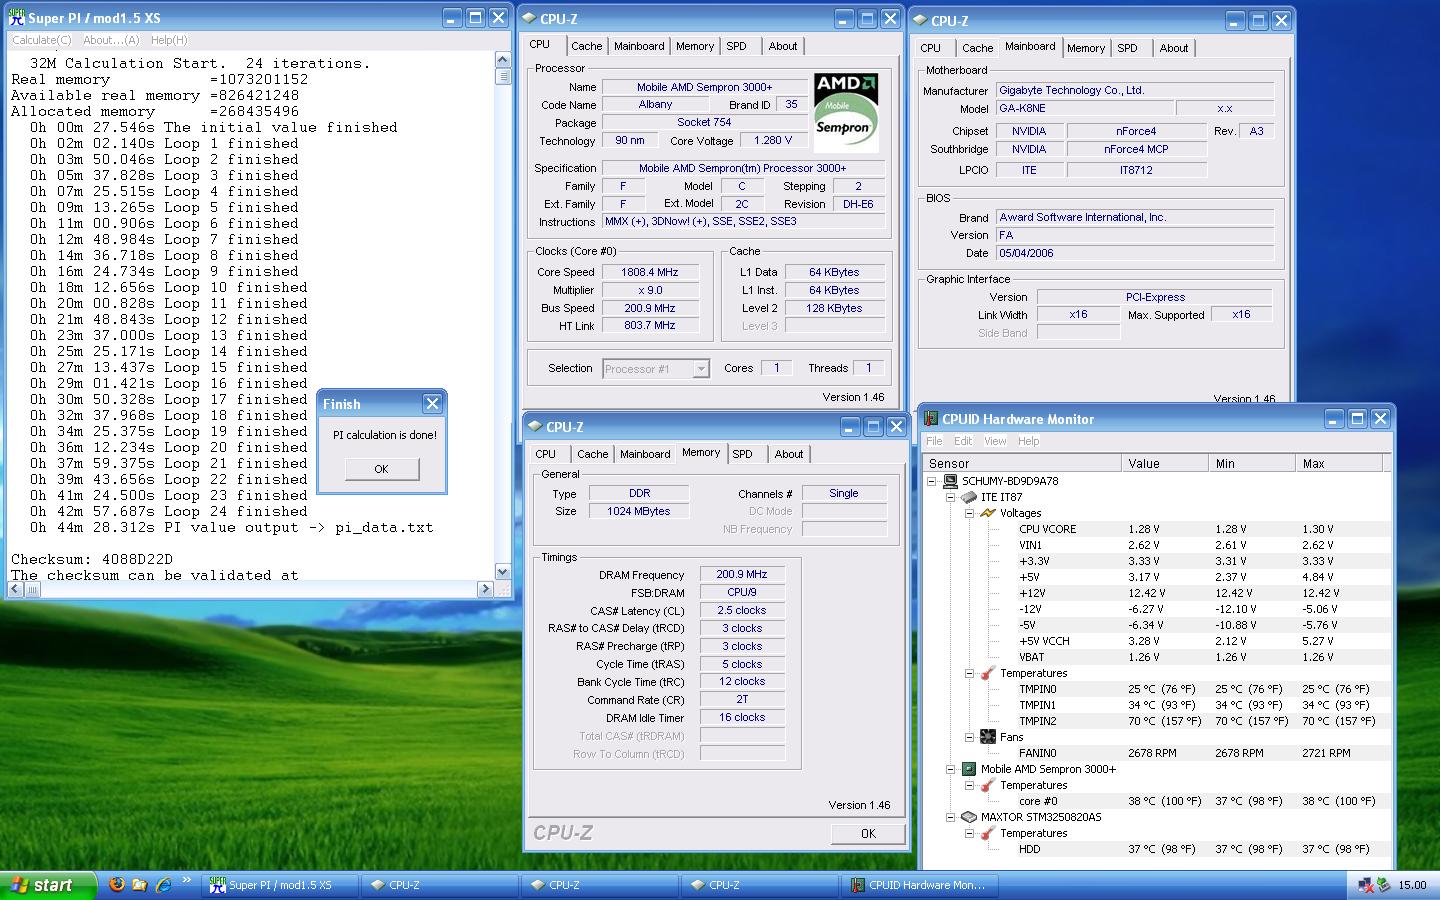
Task: Click title icon of CPU-Z Mainboard window
Action: 919,20
